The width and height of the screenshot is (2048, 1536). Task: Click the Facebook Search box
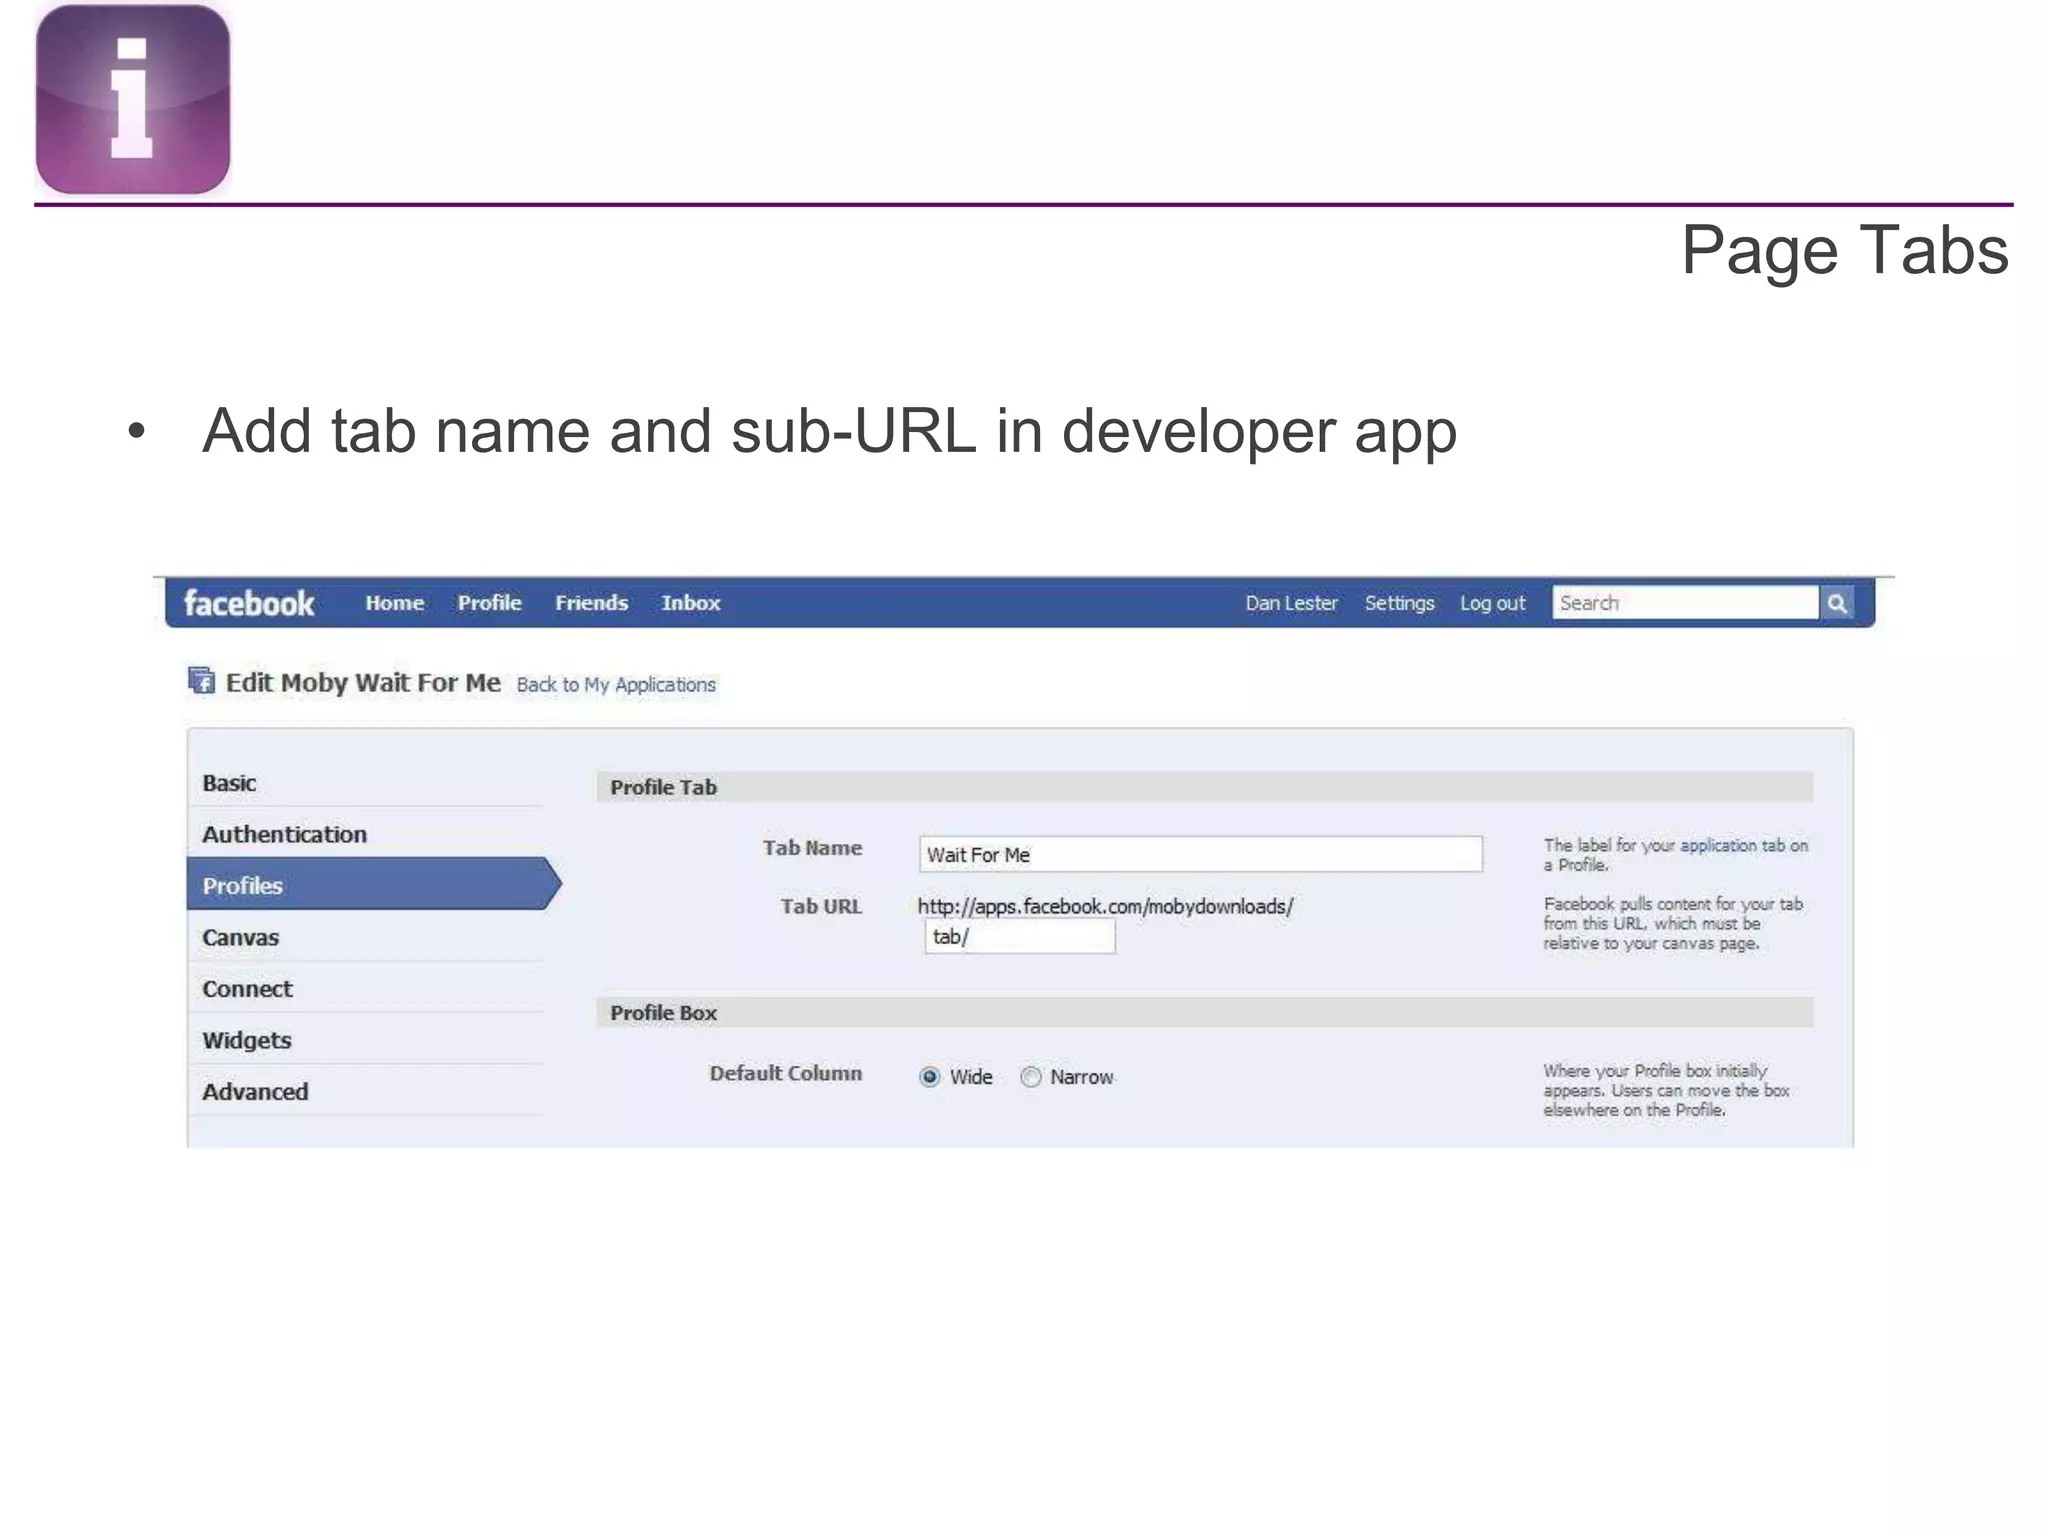(x=1685, y=603)
